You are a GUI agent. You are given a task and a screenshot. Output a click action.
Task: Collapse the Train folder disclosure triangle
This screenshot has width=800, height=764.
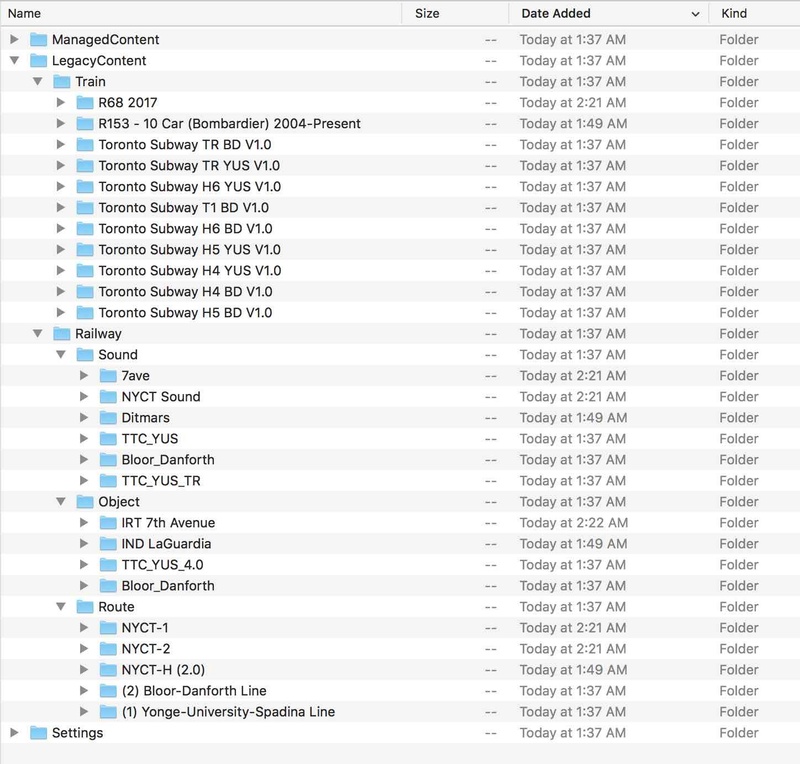38,81
